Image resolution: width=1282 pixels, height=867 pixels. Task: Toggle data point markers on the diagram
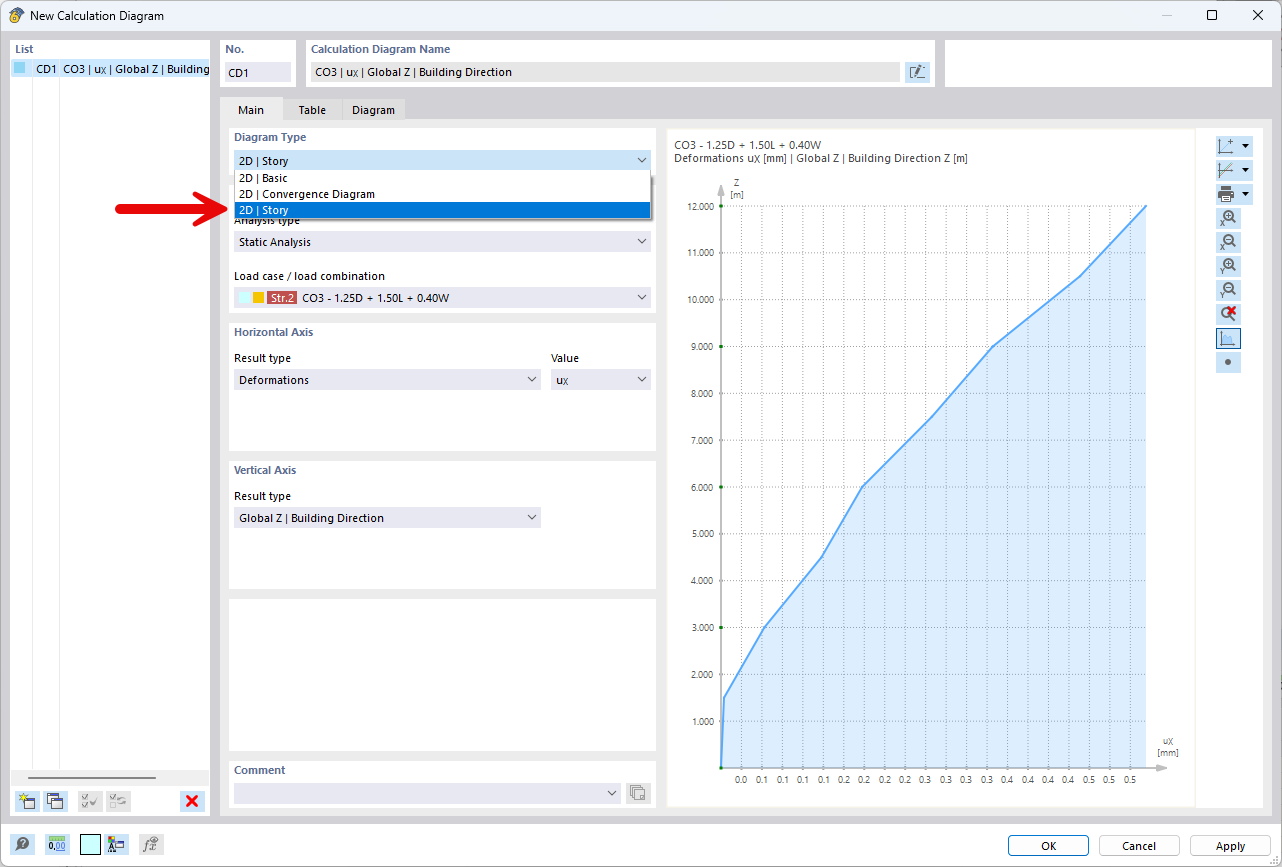pos(1228,362)
